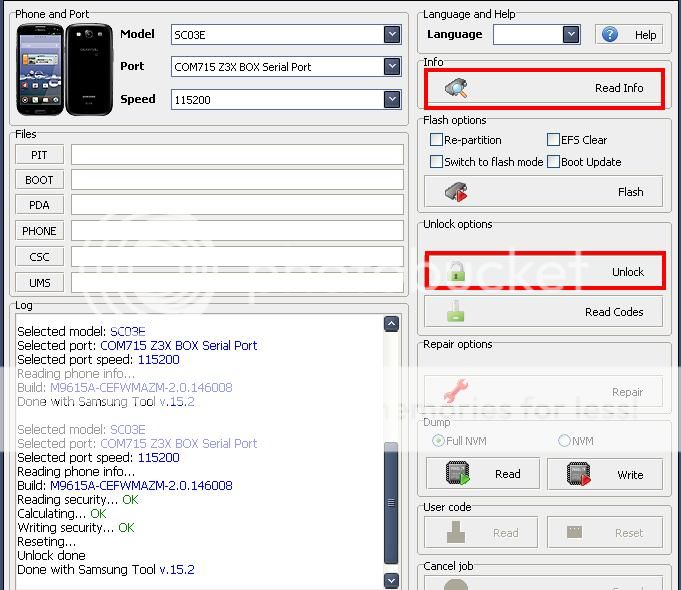Click the magnifier icon on Read Info
The image size is (681, 590).
pyautogui.click(x=456, y=88)
